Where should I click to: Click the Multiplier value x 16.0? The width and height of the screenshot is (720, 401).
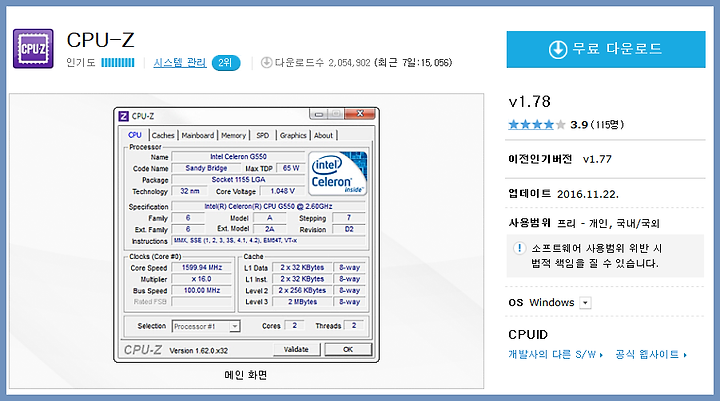[202, 279]
